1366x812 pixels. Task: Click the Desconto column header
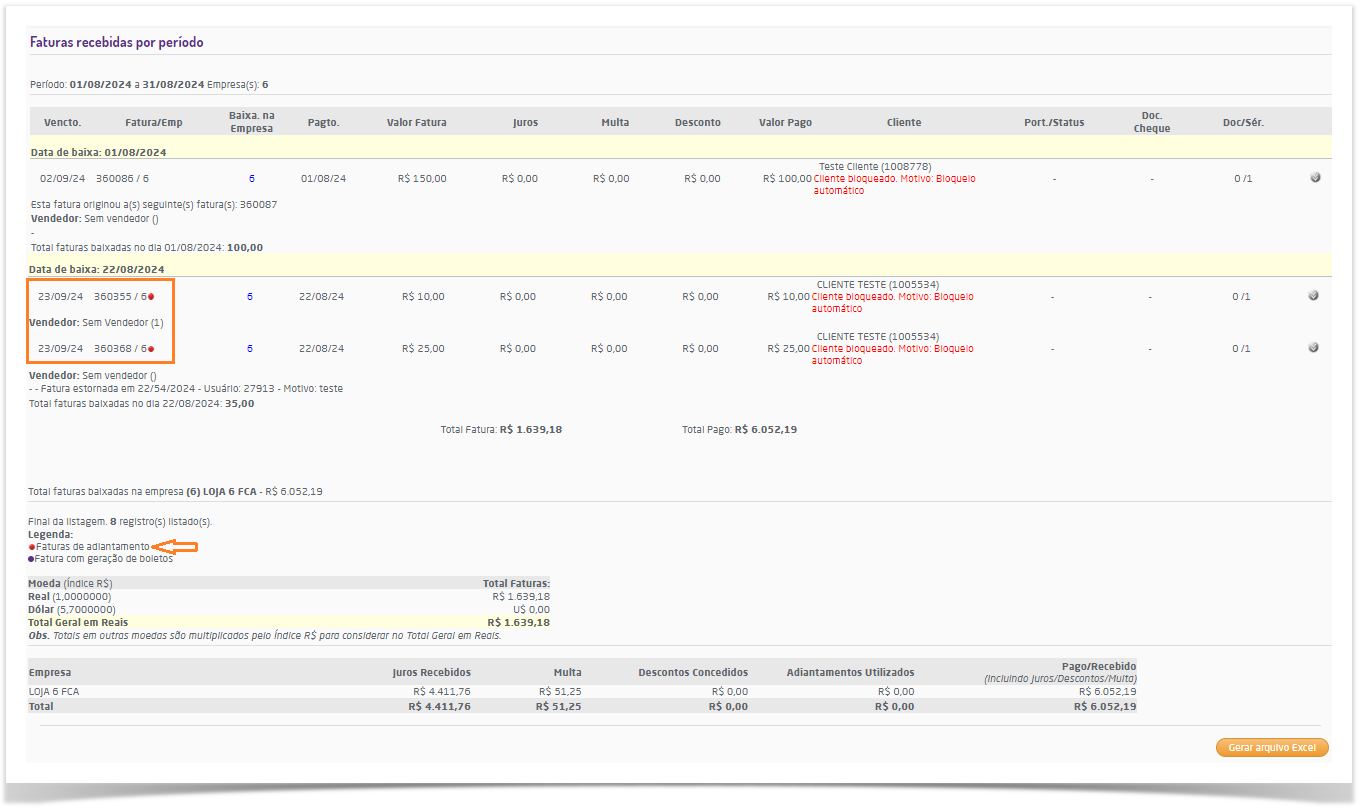[698, 123]
